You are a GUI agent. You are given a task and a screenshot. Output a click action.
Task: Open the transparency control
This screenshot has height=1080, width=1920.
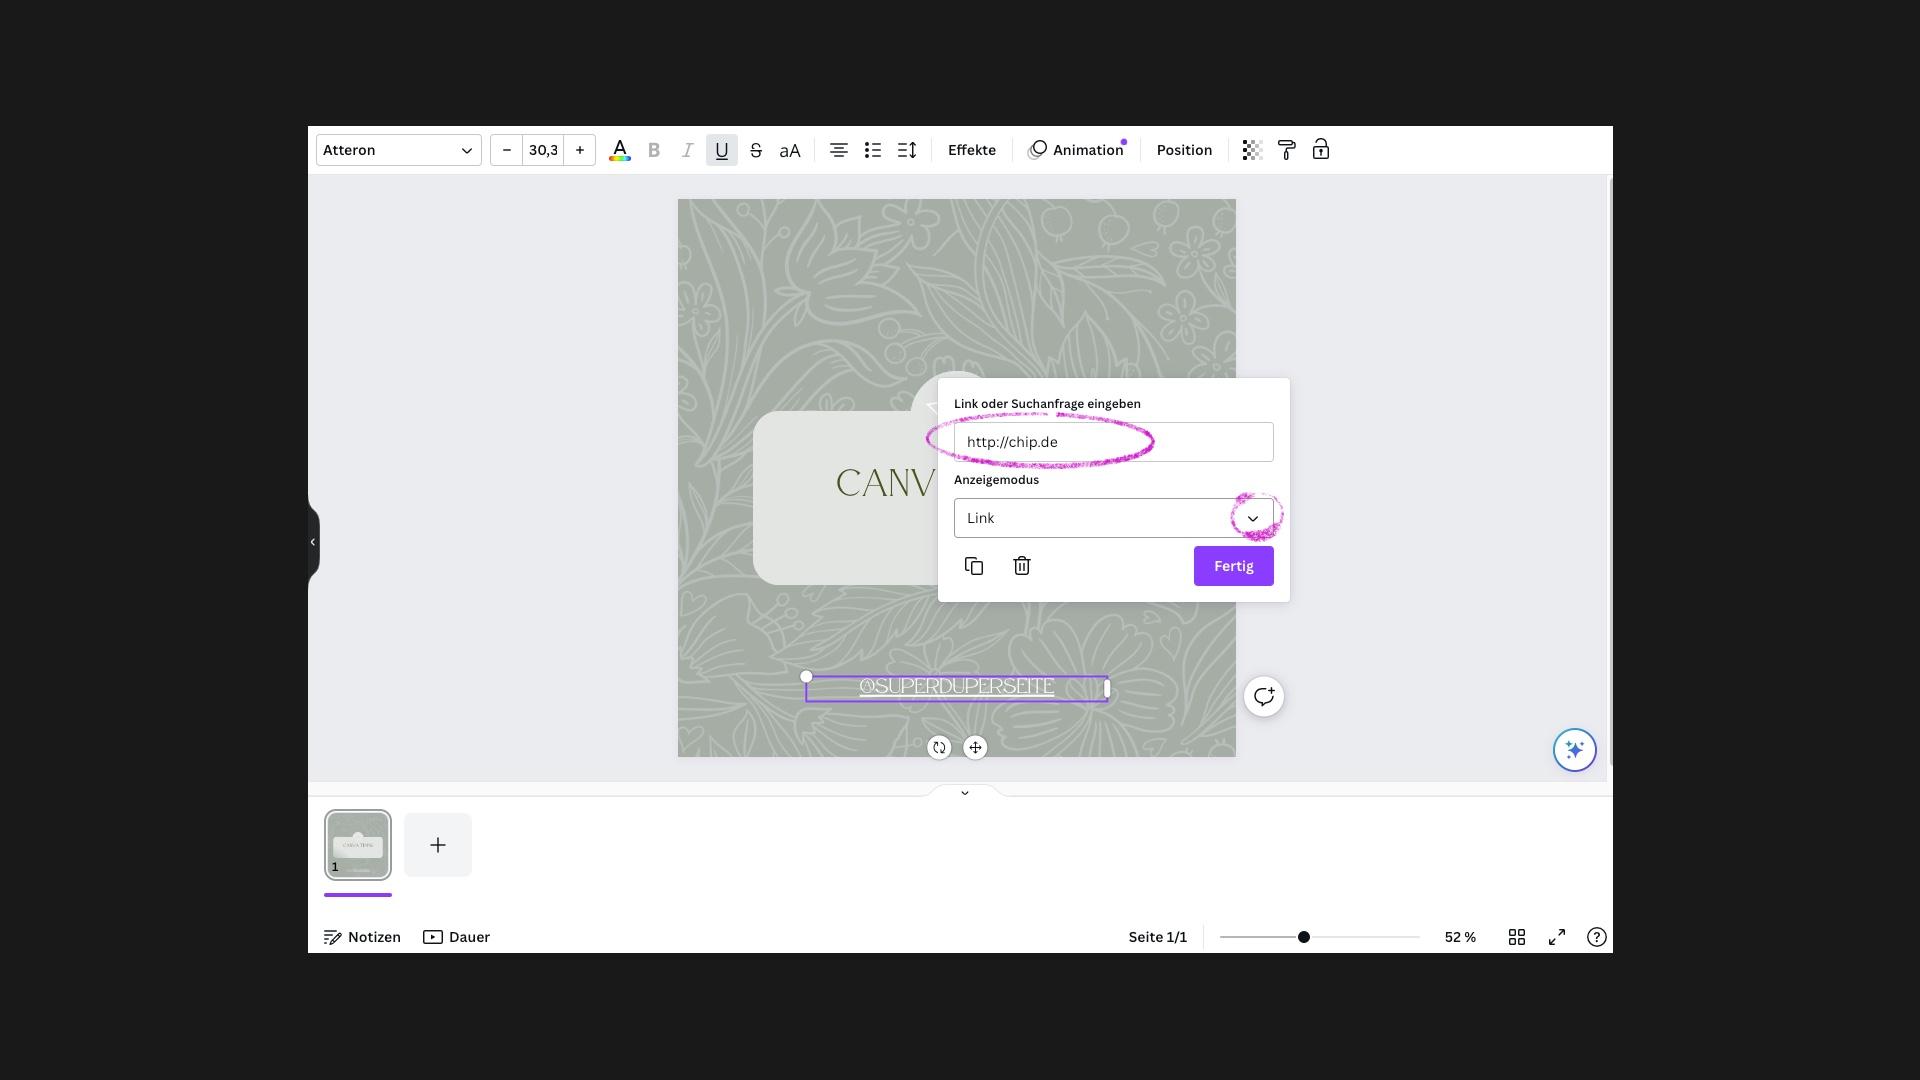[1251, 150]
